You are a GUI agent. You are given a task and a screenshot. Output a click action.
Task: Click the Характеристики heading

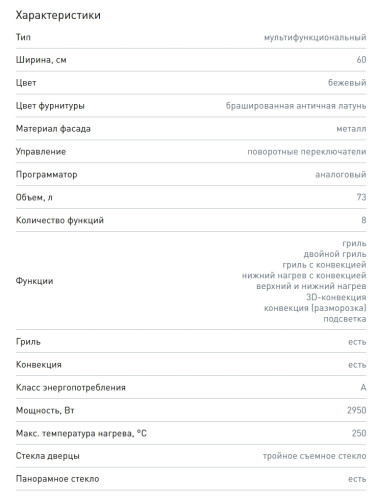[x=58, y=15]
